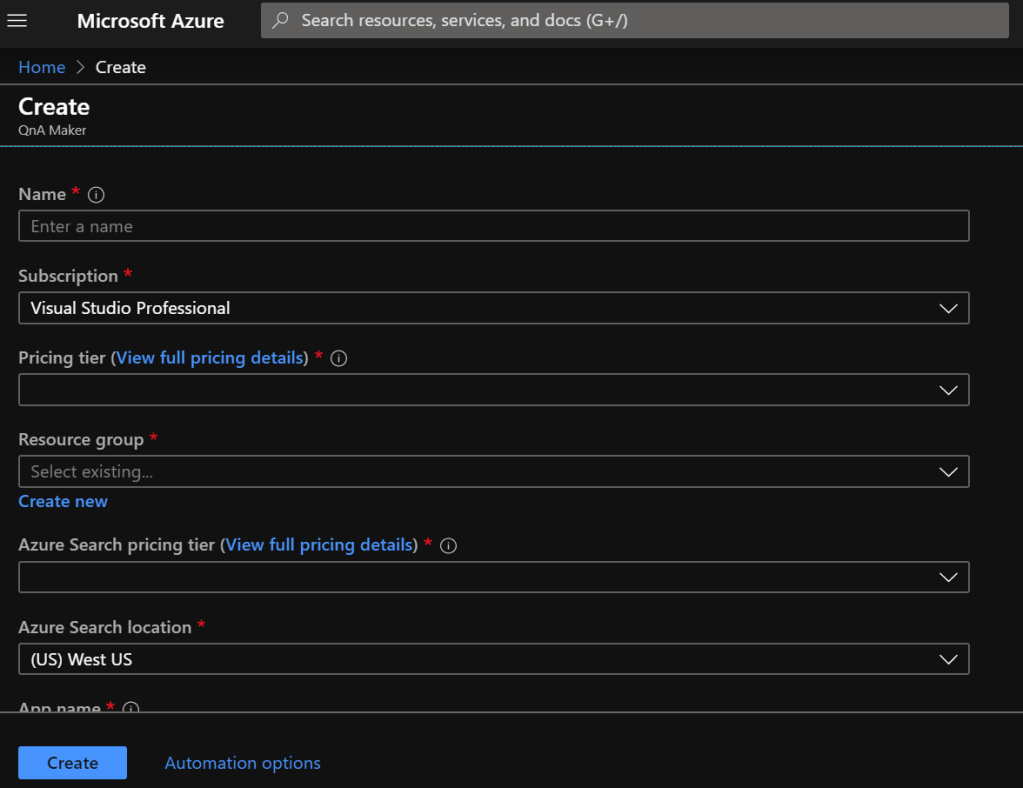1023x788 pixels.
Task: Click the info icon next to App name
Action: [130, 706]
